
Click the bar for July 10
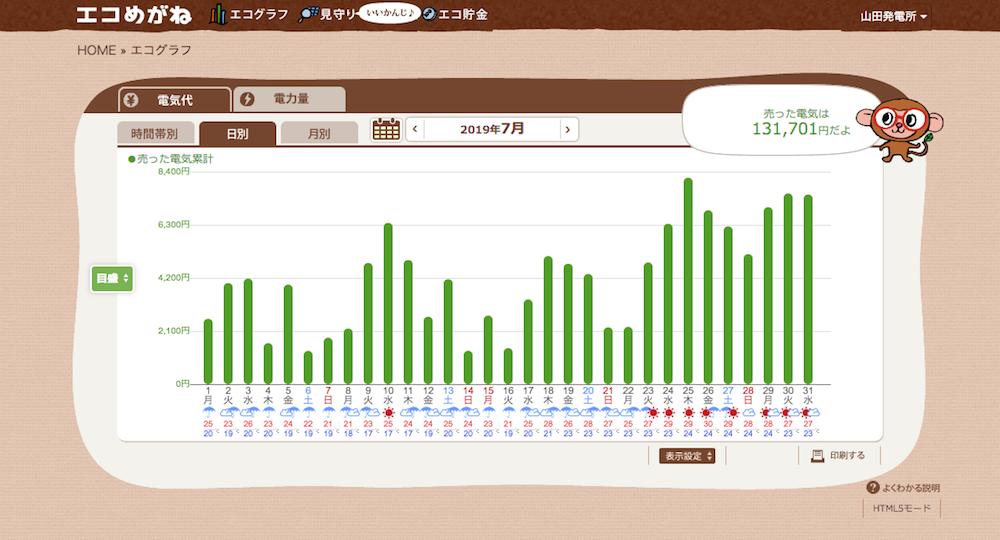click(388, 303)
